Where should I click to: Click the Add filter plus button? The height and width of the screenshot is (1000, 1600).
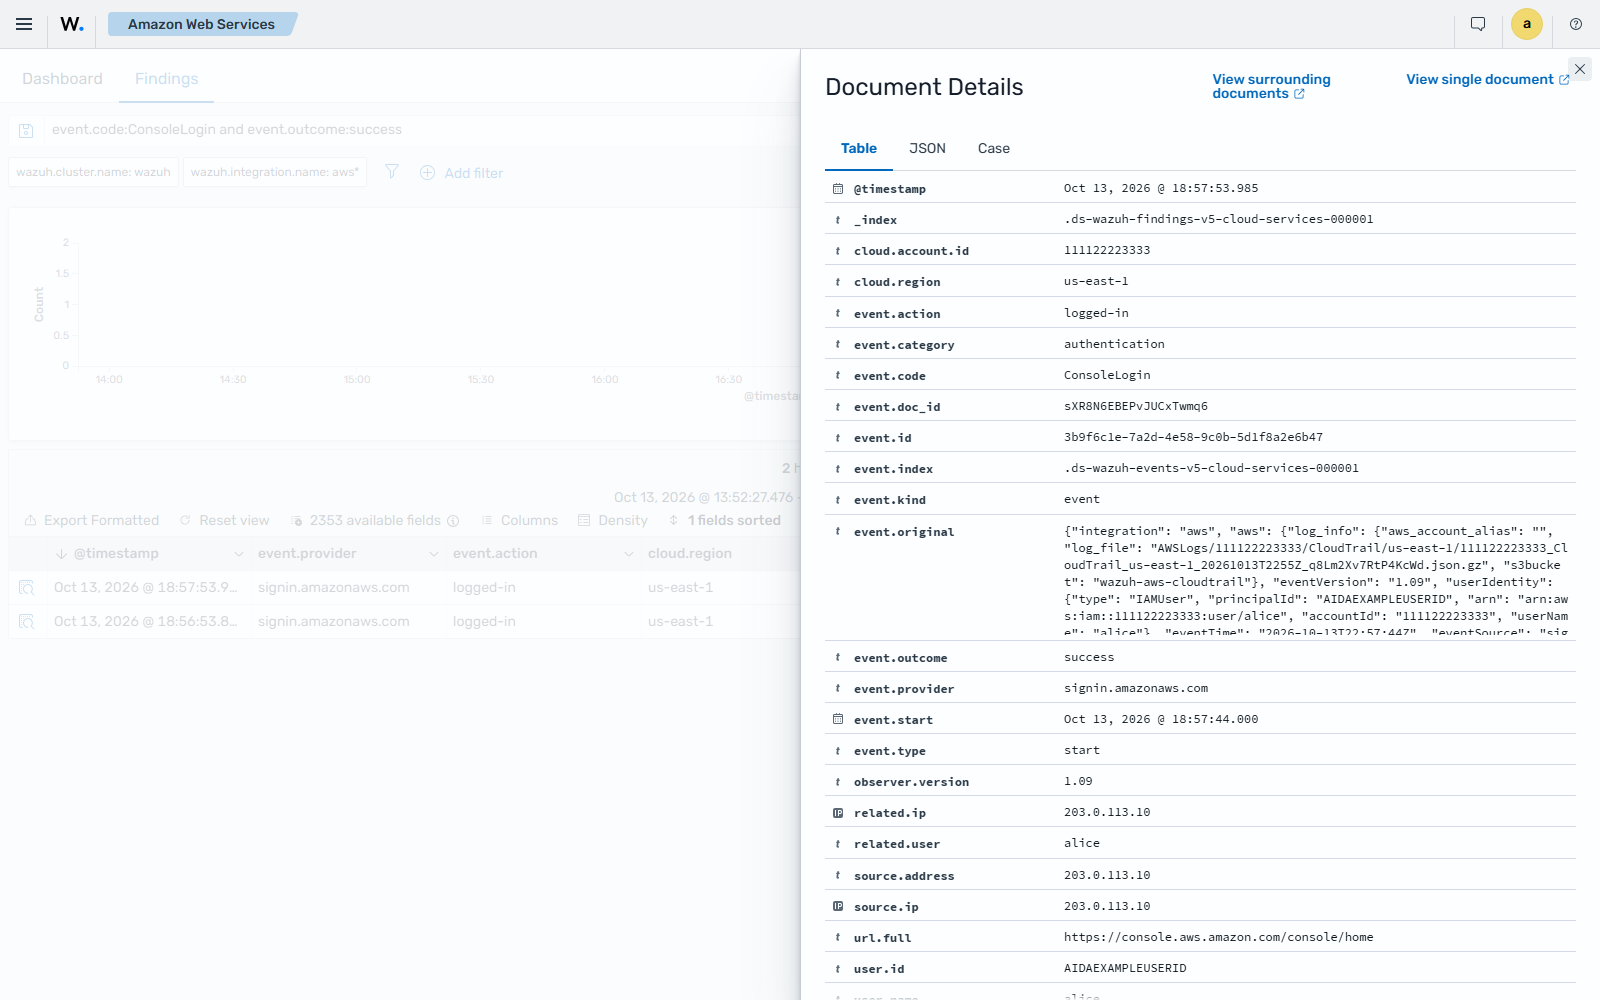tap(461, 173)
